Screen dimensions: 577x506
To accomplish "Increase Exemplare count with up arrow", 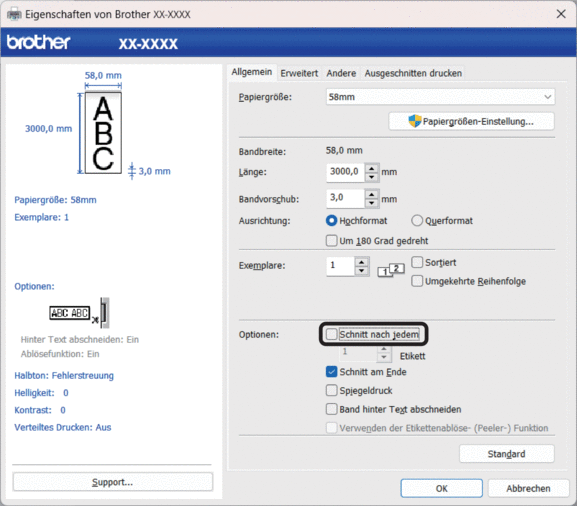I will coord(361,262).
